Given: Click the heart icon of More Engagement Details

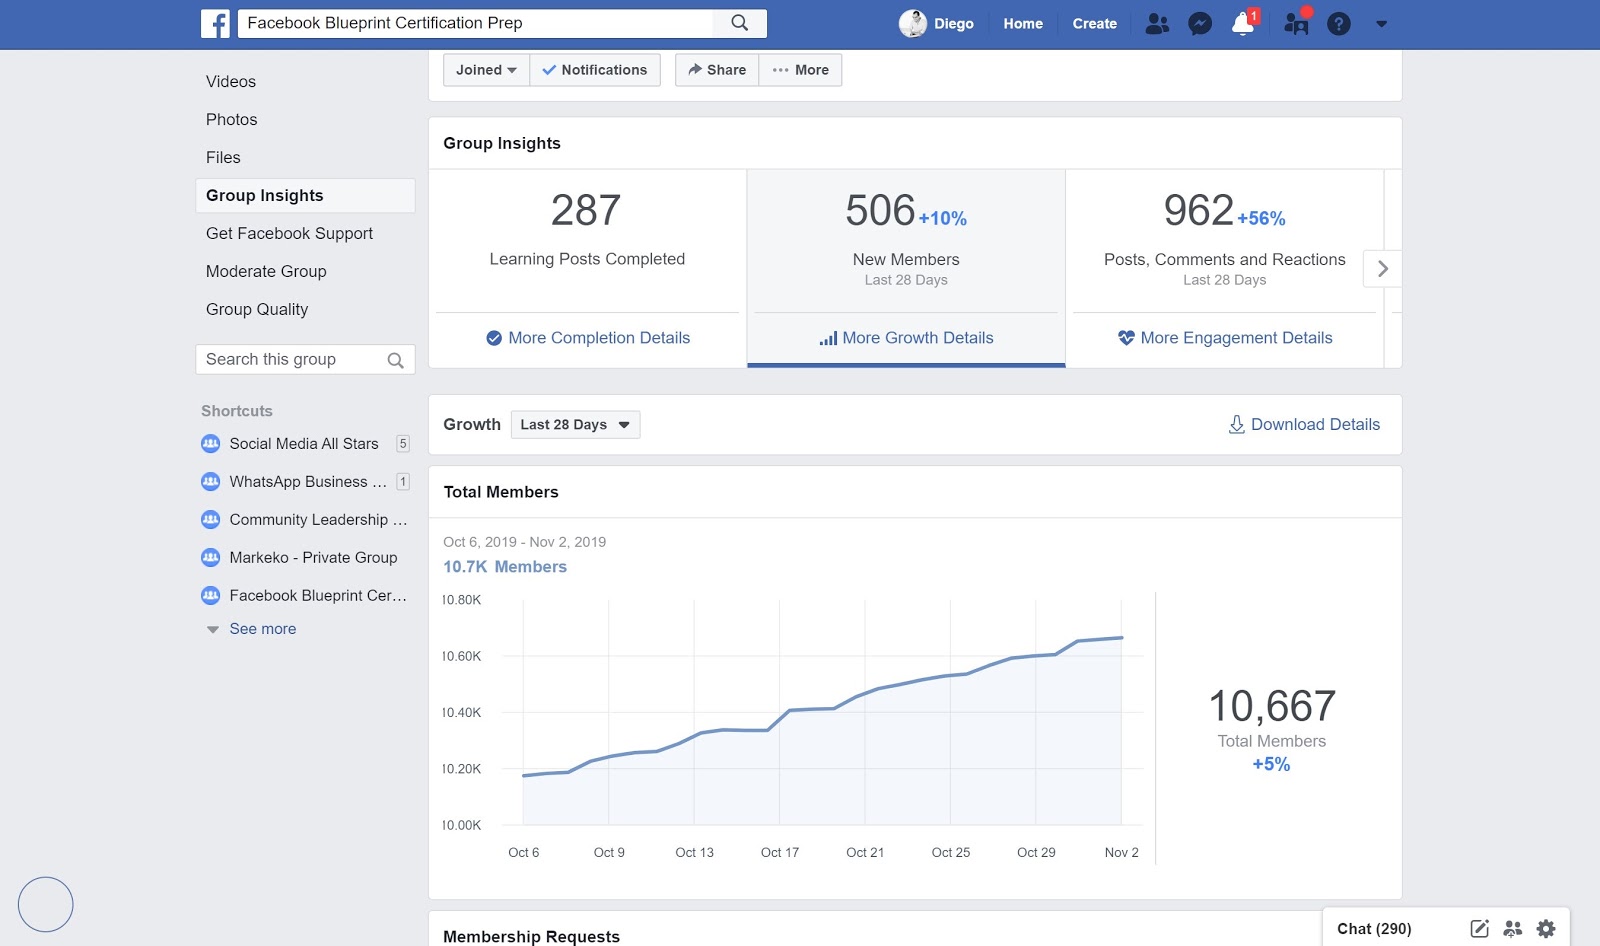Looking at the screenshot, I should [1126, 338].
